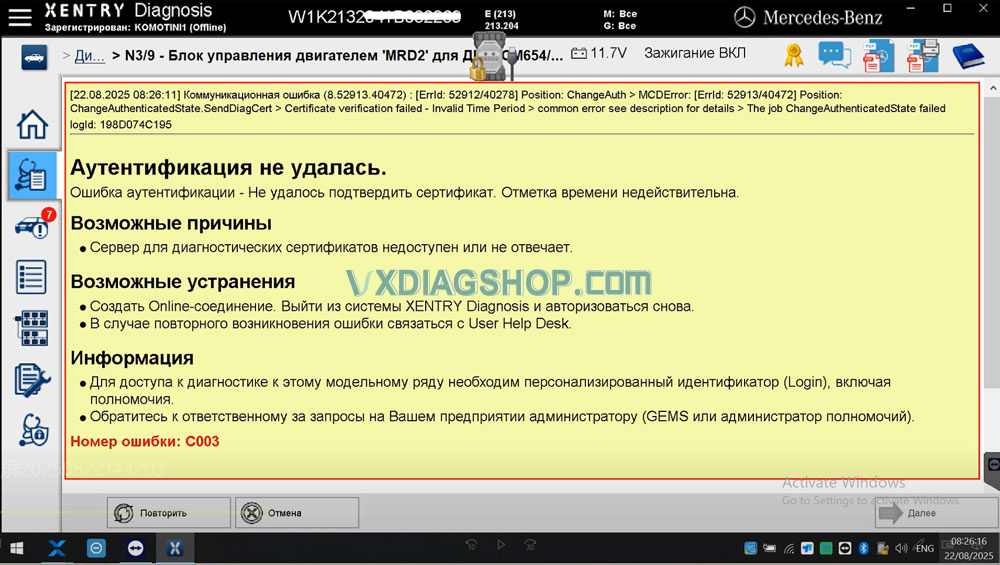The width and height of the screenshot is (1000, 565).
Task: Open the TeamViewer taskbar icon
Action: coord(135,548)
